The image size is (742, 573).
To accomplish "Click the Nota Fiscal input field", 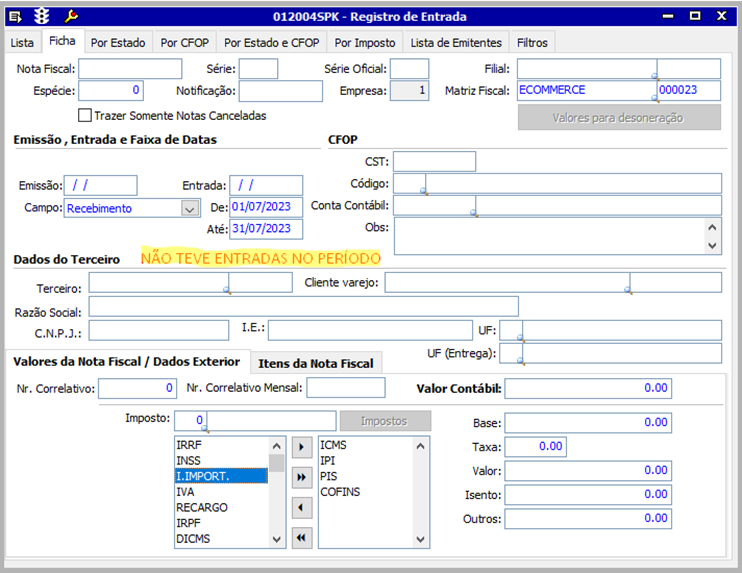I will pos(130,69).
